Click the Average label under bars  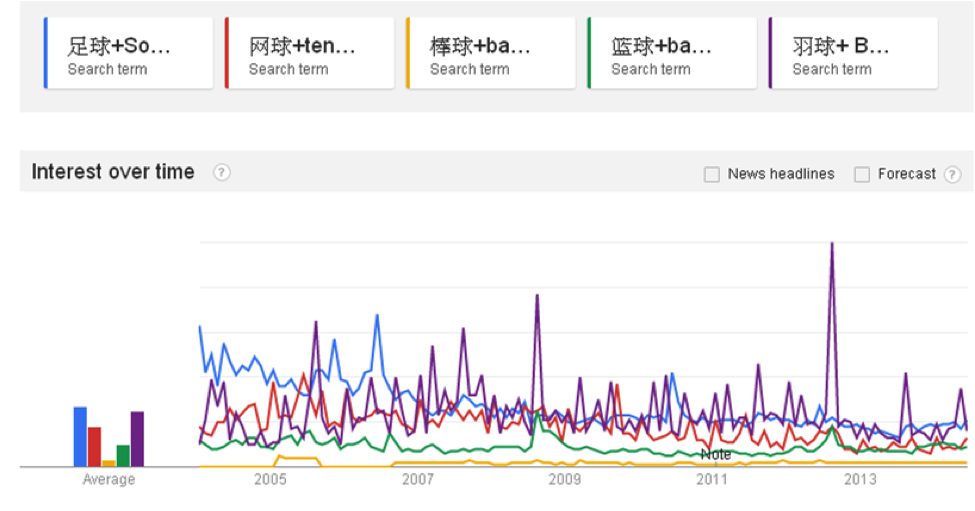click(108, 480)
